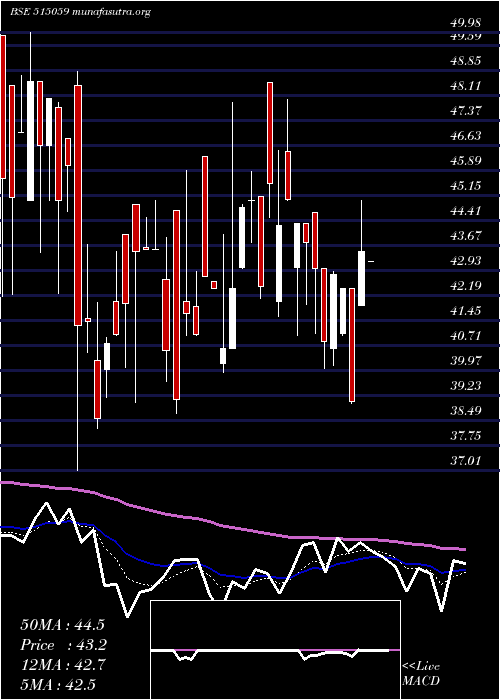Viewport: 500px width, 700px height.
Task: Click the tall red candle reaching 48.11 mid-chart
Action: [x=270, y=133]
